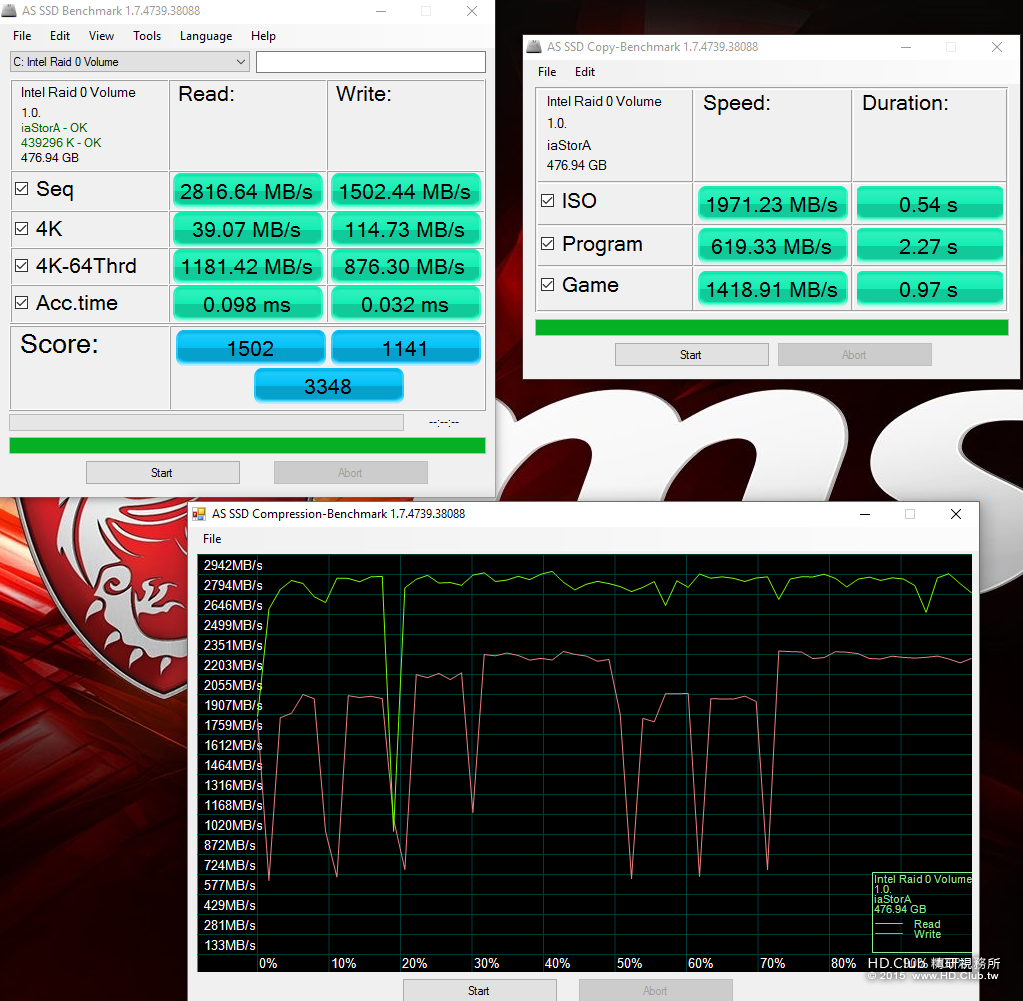This screenshot has height=1001, width=1023.
Task: Click the total score 3348
Action: [x=328, y=386]
